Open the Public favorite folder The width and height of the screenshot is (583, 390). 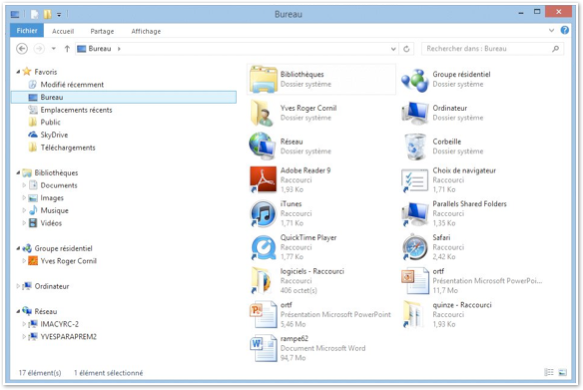pos(50,122)
